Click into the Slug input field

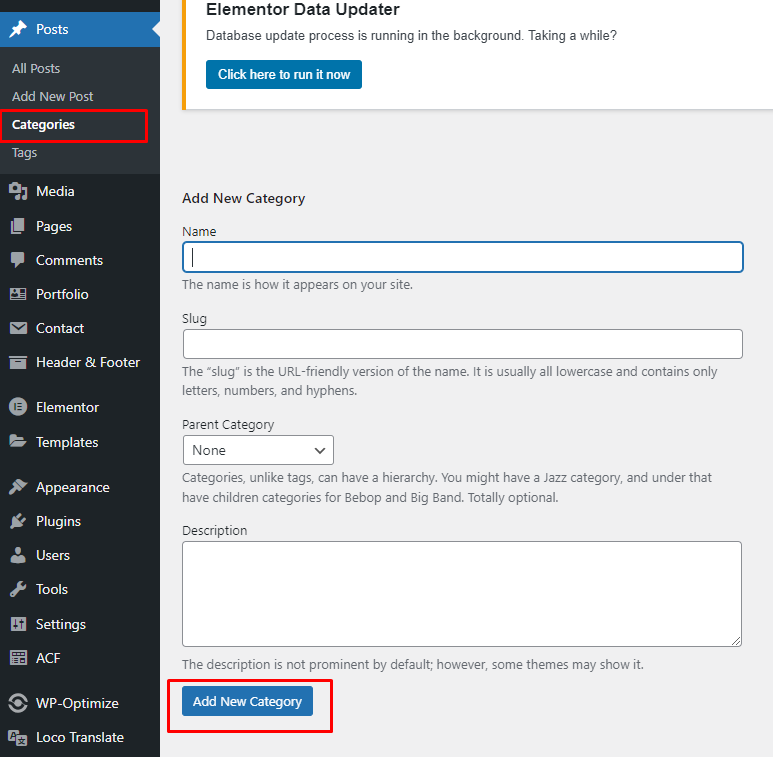[462, 344]
